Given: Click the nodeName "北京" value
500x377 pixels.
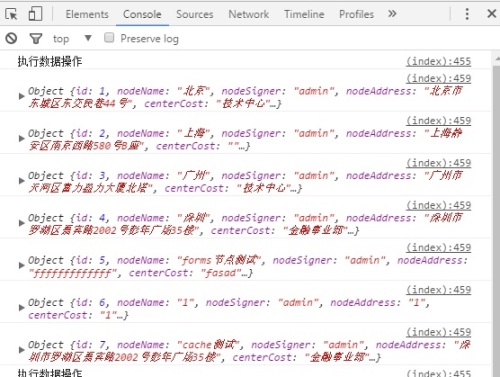Looking at the screenshot, I should (194, 91).
